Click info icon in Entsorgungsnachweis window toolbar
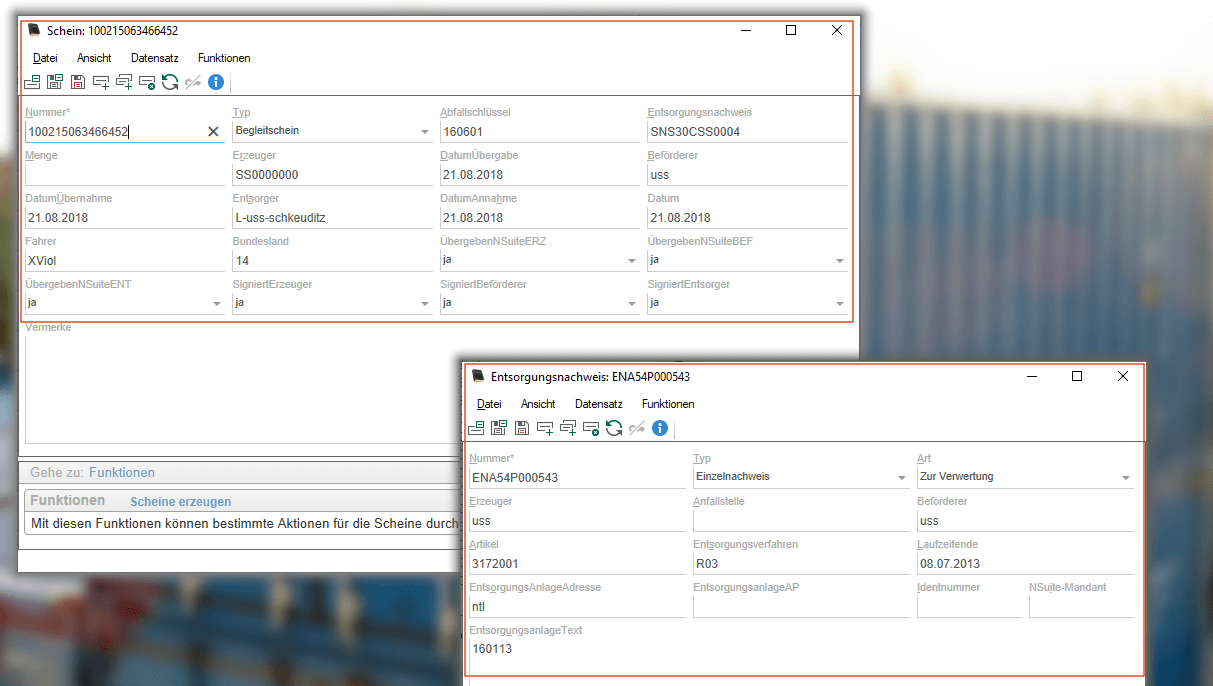Screen dimensions: 1213x686 [x=660, y=429]
